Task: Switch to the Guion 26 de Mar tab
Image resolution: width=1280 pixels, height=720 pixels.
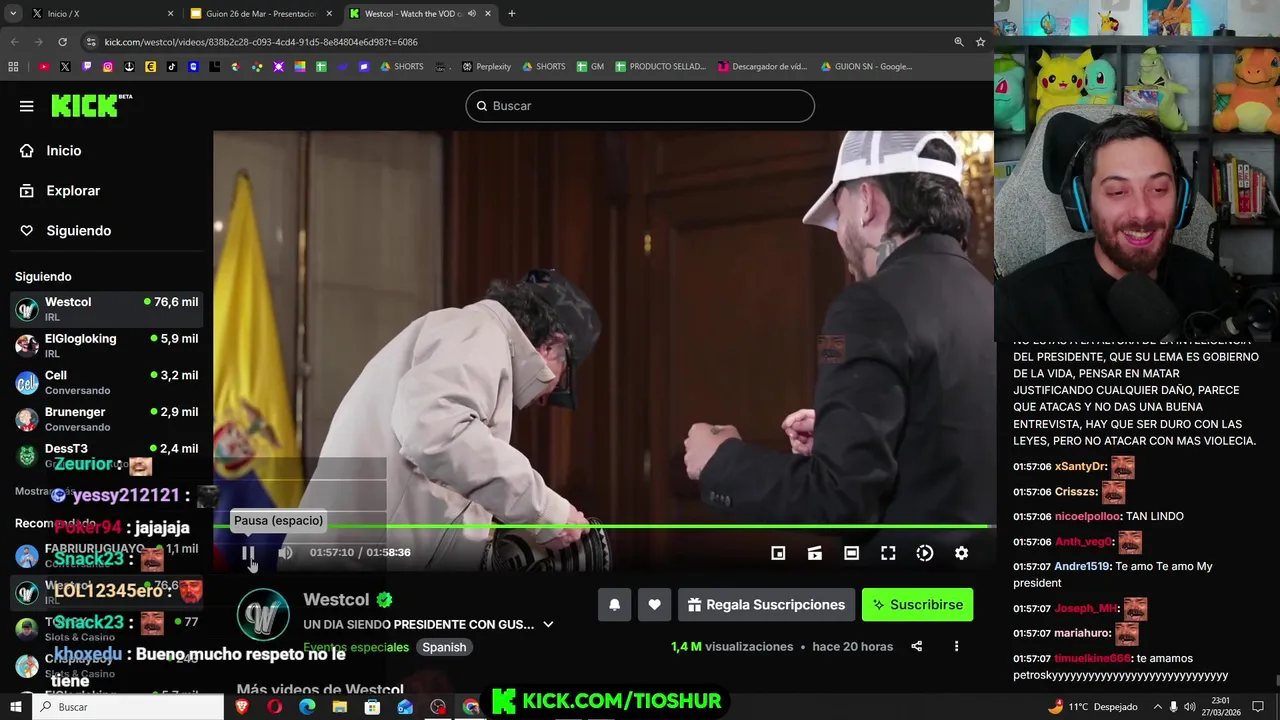Action: click(261, 14)
